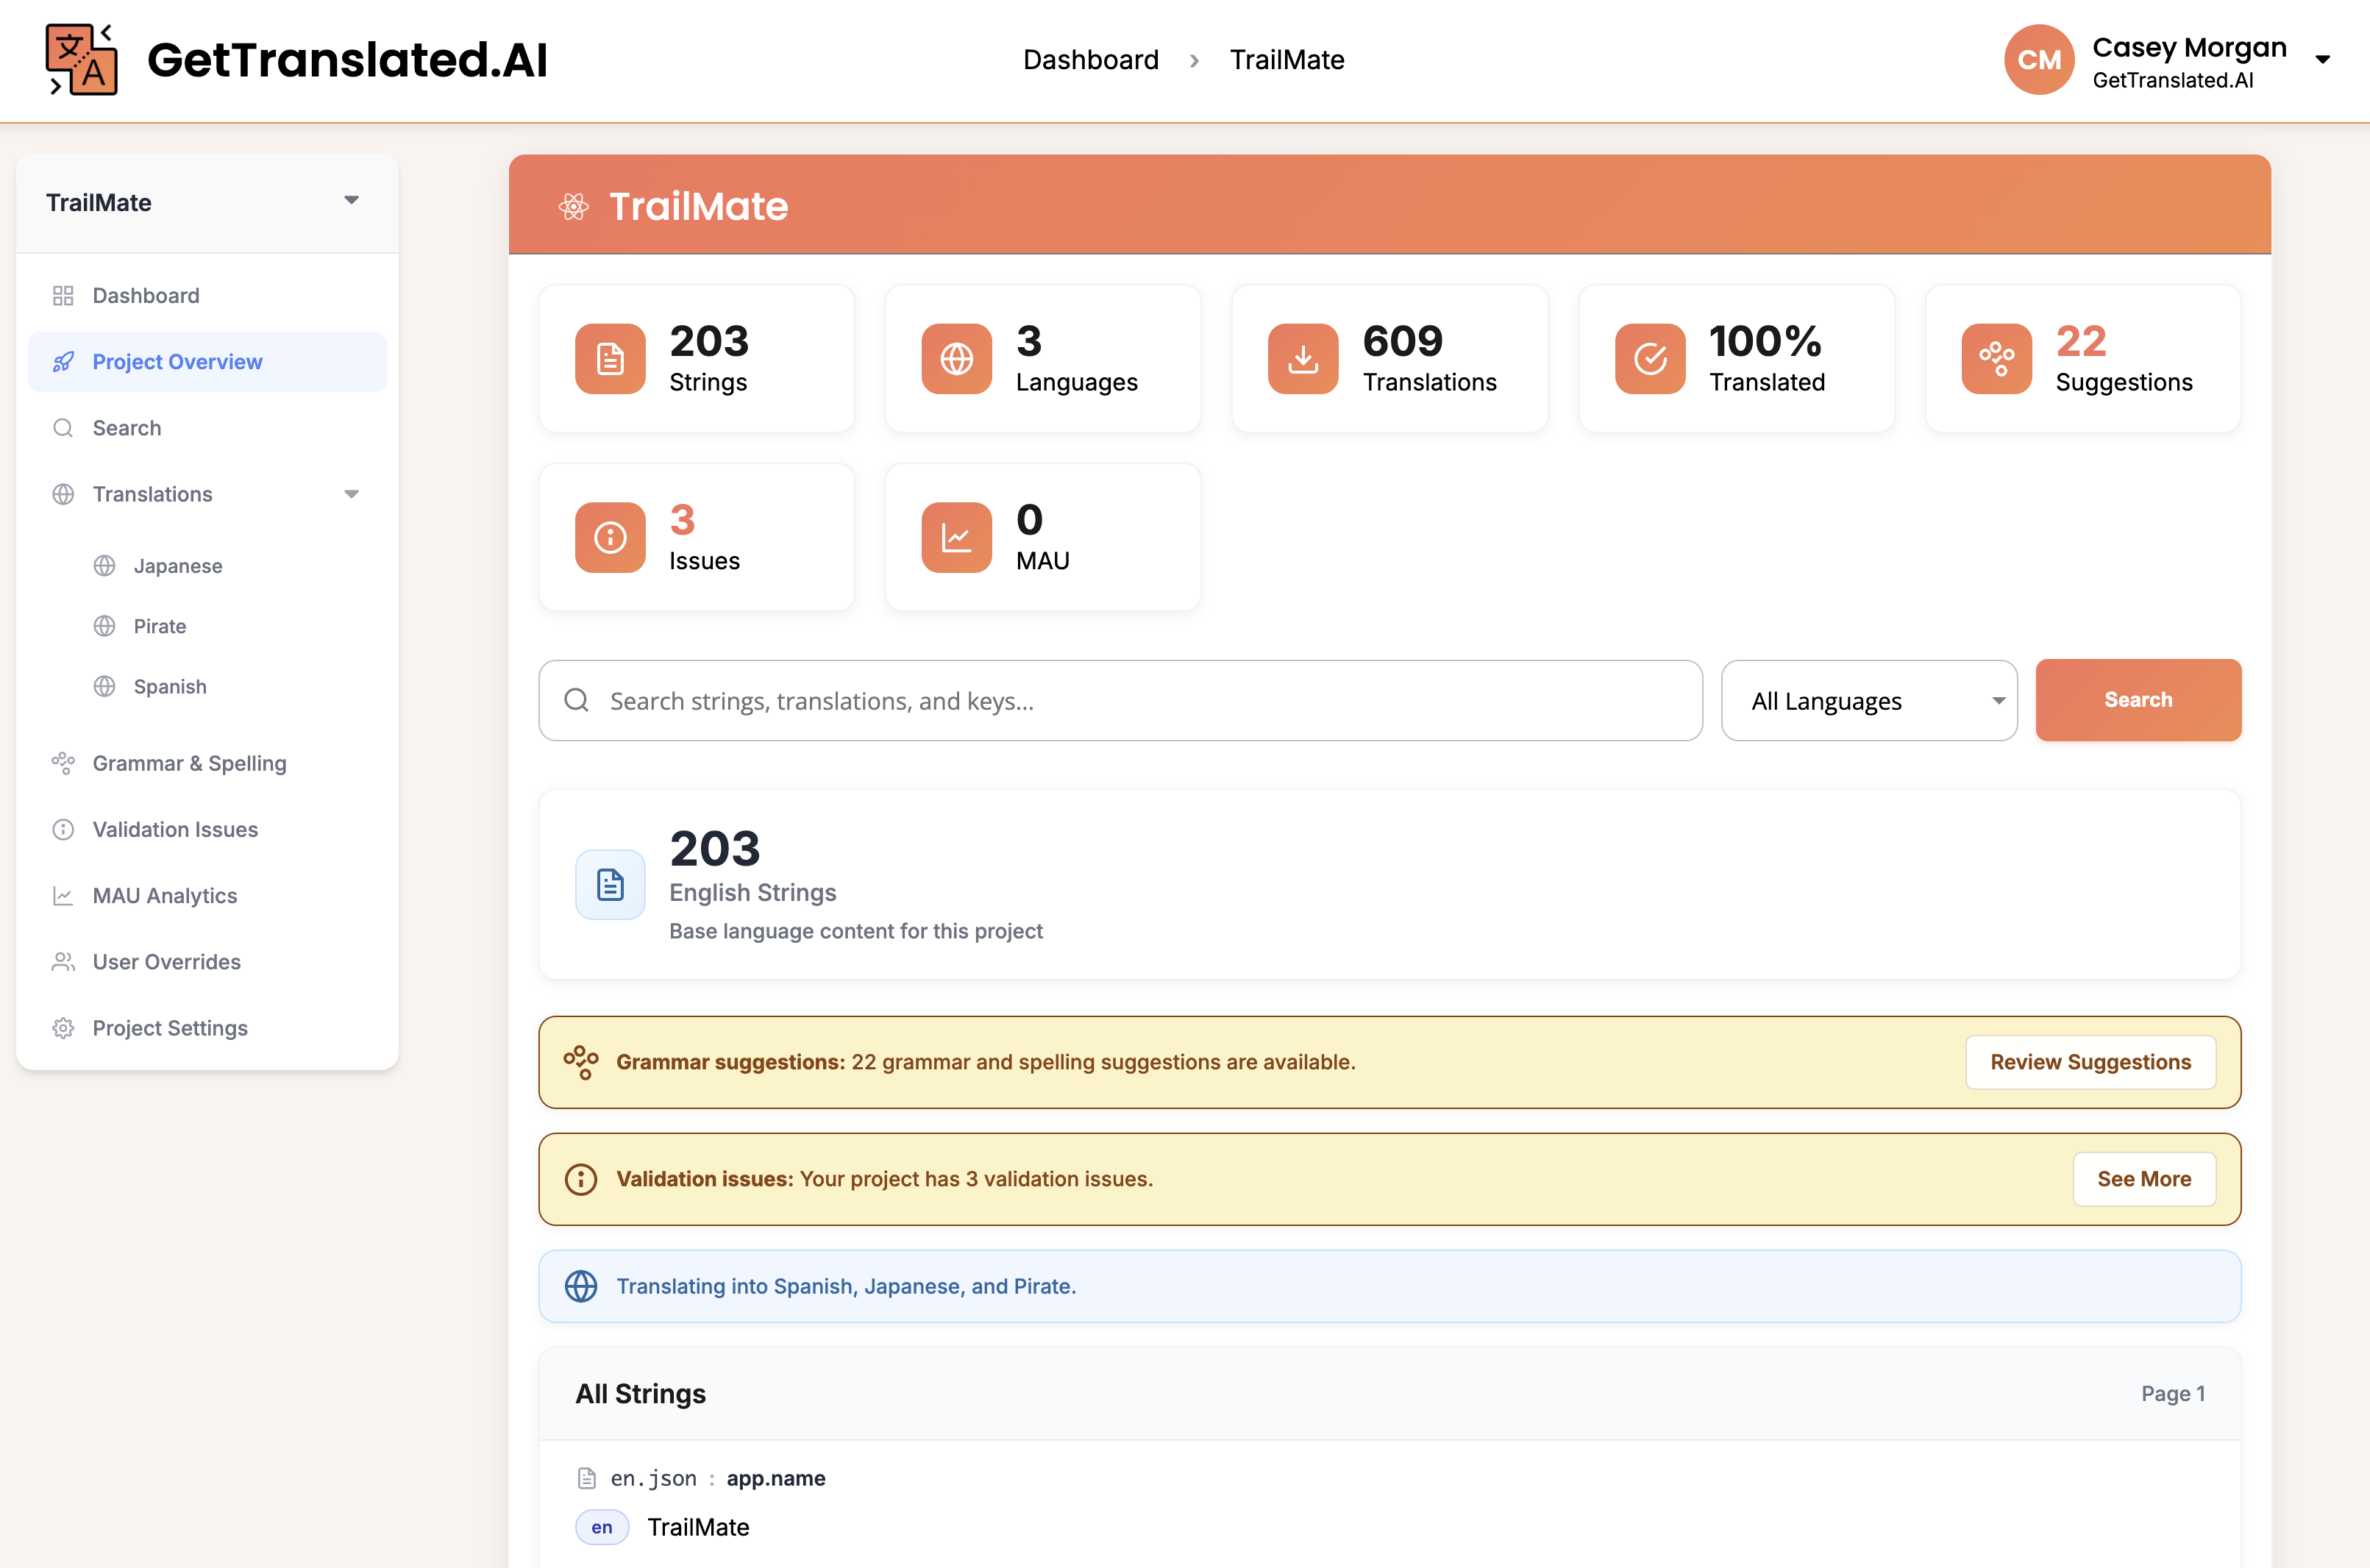Click the Validation Issues info icon
The image size is (2370, 1568).
point(63,829)
